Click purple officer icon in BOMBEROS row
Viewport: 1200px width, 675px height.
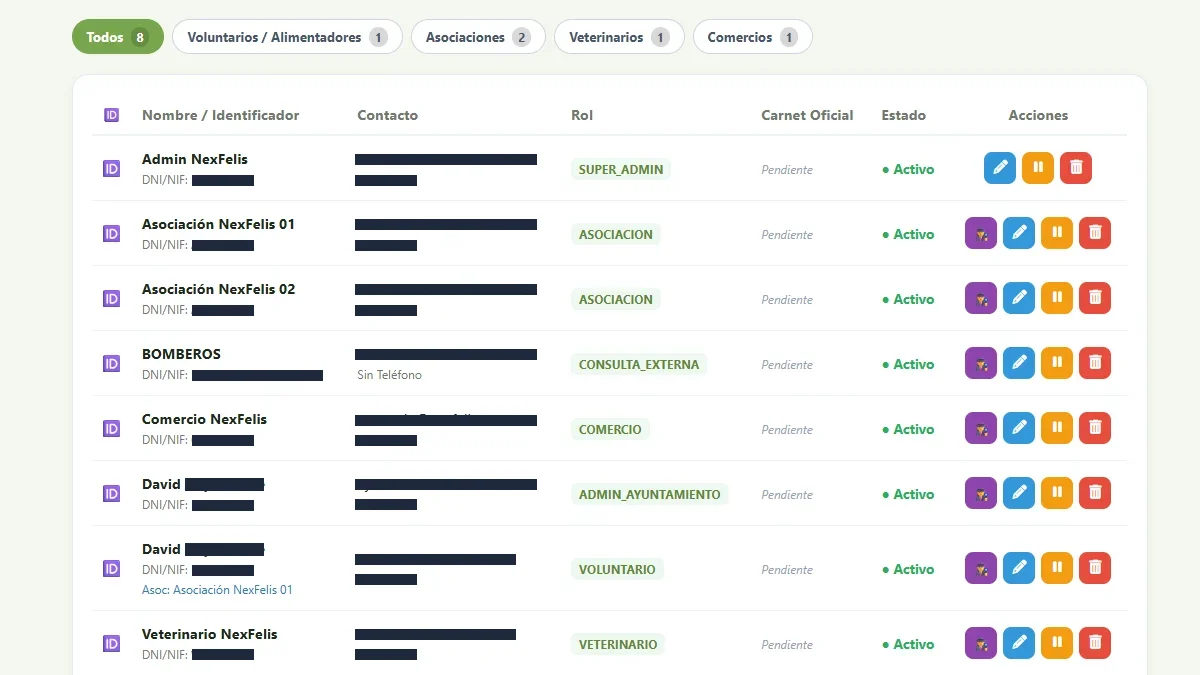click(x=981, y=363)
